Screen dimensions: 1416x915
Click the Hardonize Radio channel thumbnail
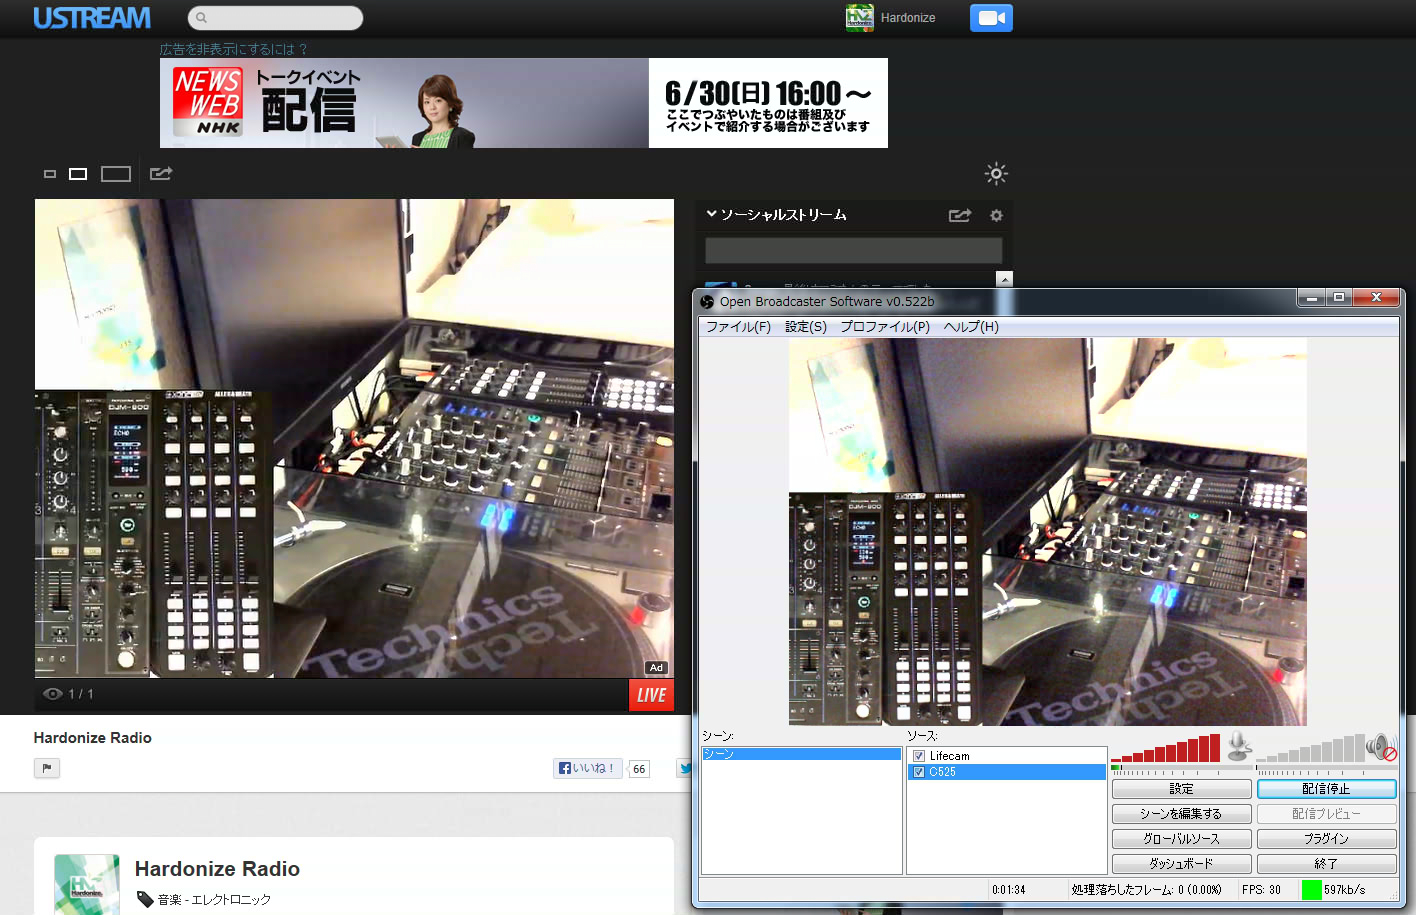click(x=87, y=884)
